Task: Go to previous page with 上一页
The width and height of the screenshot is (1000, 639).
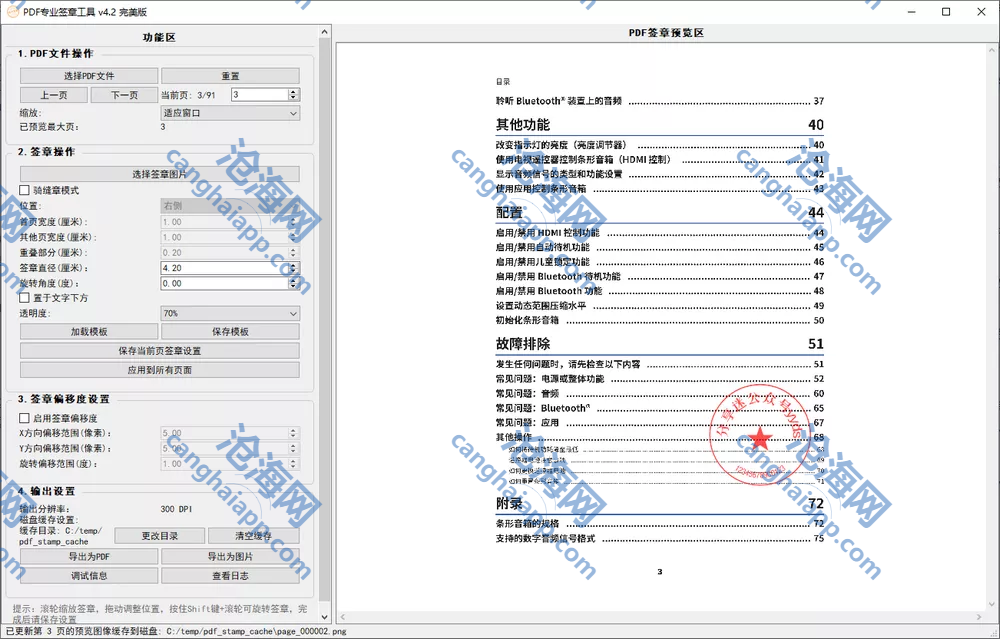Action: 54,95
